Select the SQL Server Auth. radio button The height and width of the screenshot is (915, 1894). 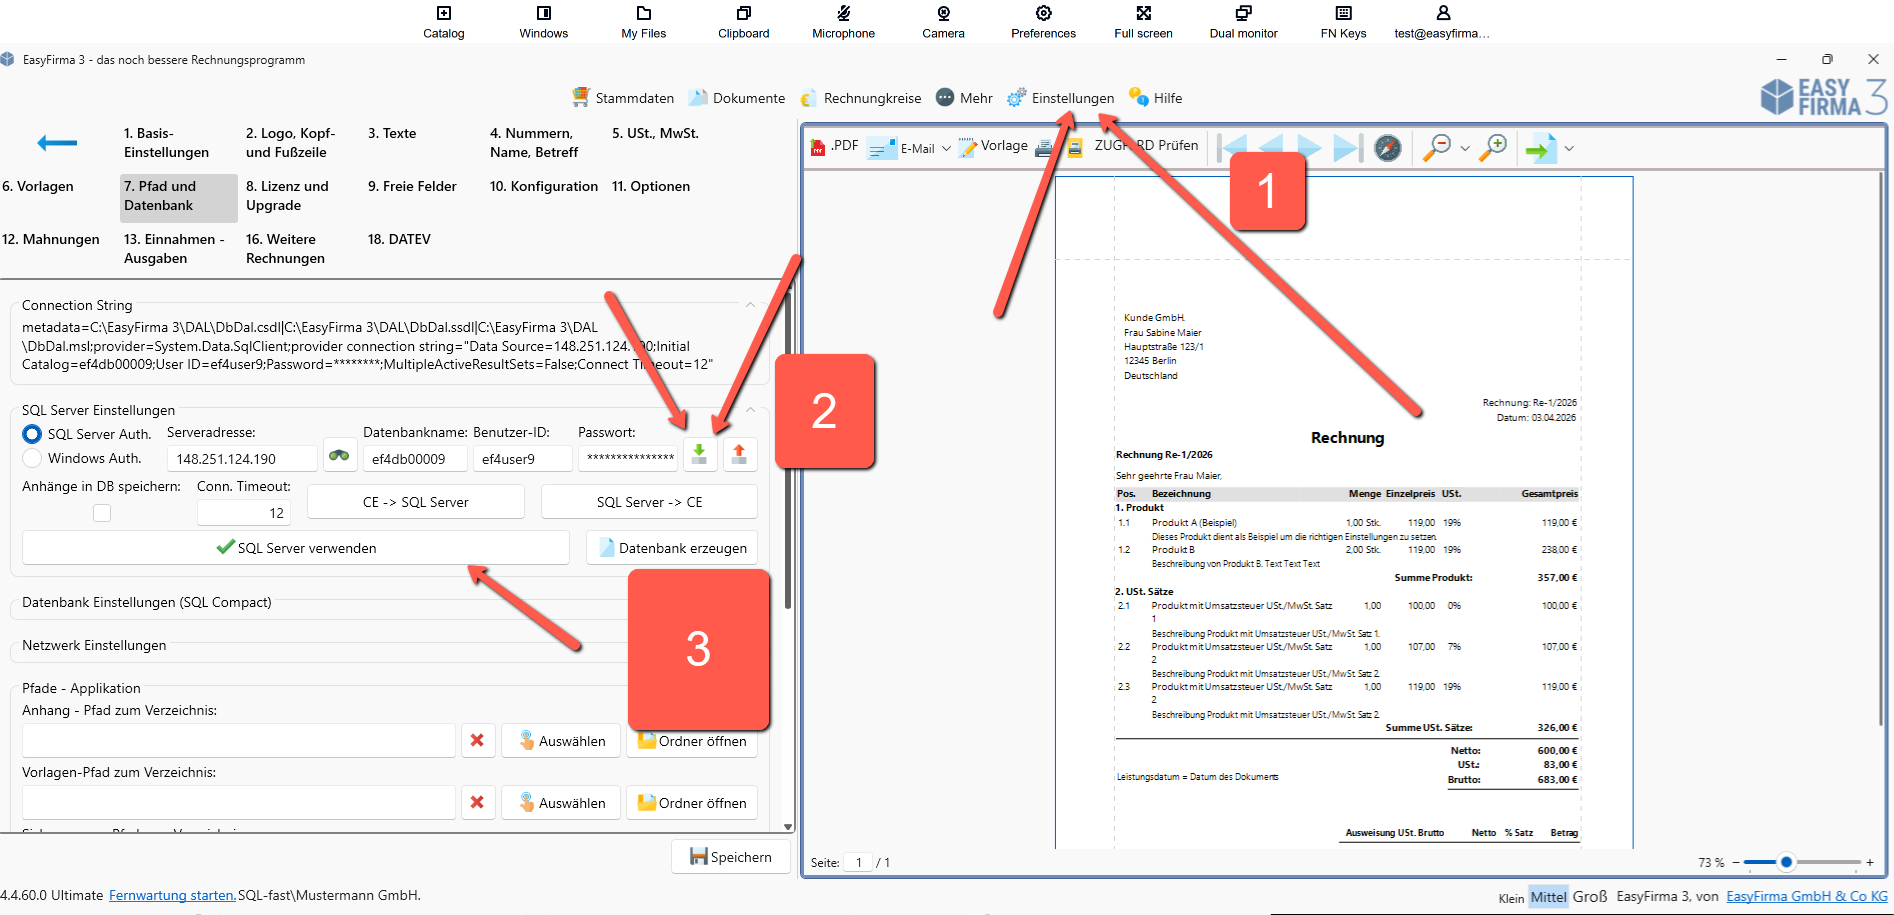(x=32, y=434)
